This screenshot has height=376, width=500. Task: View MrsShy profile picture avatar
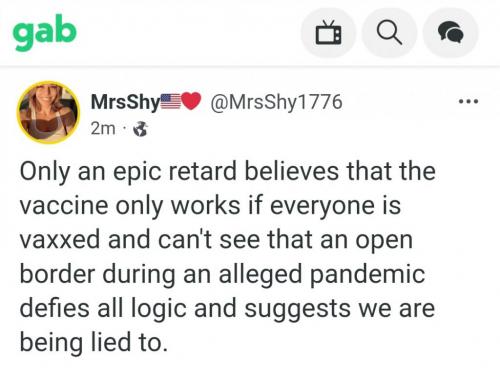48,112
